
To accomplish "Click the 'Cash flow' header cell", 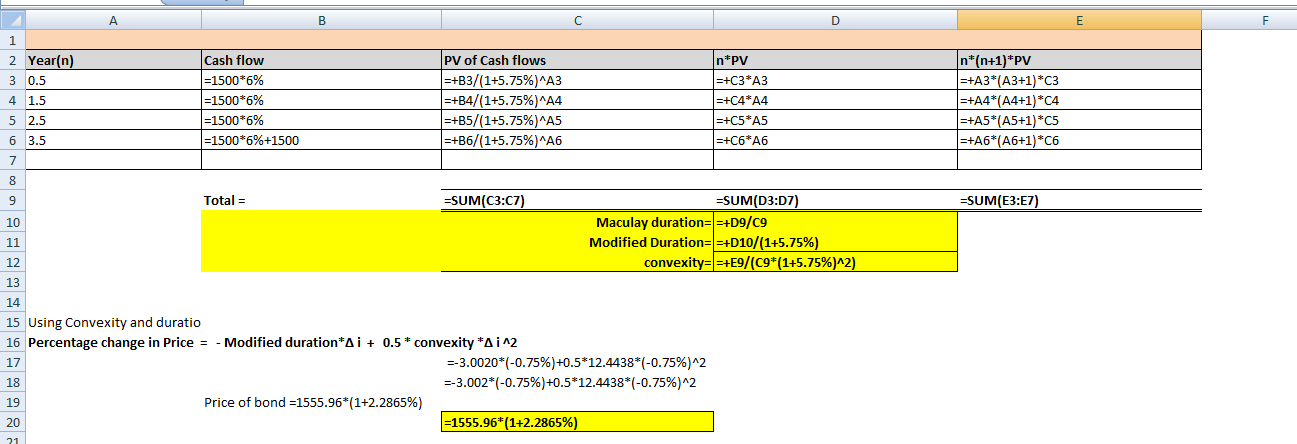I will tap(320, 60).
